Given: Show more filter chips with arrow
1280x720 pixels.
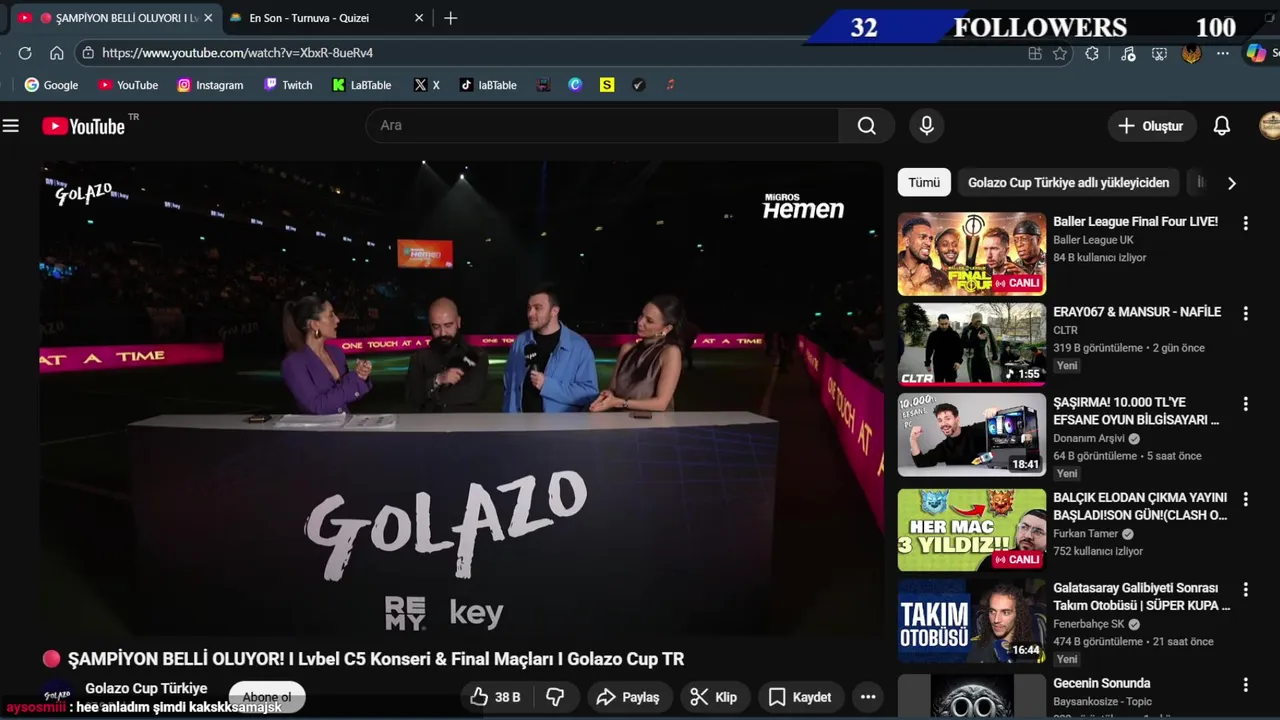Looking at the screenshot, I should pos(1231,183).
